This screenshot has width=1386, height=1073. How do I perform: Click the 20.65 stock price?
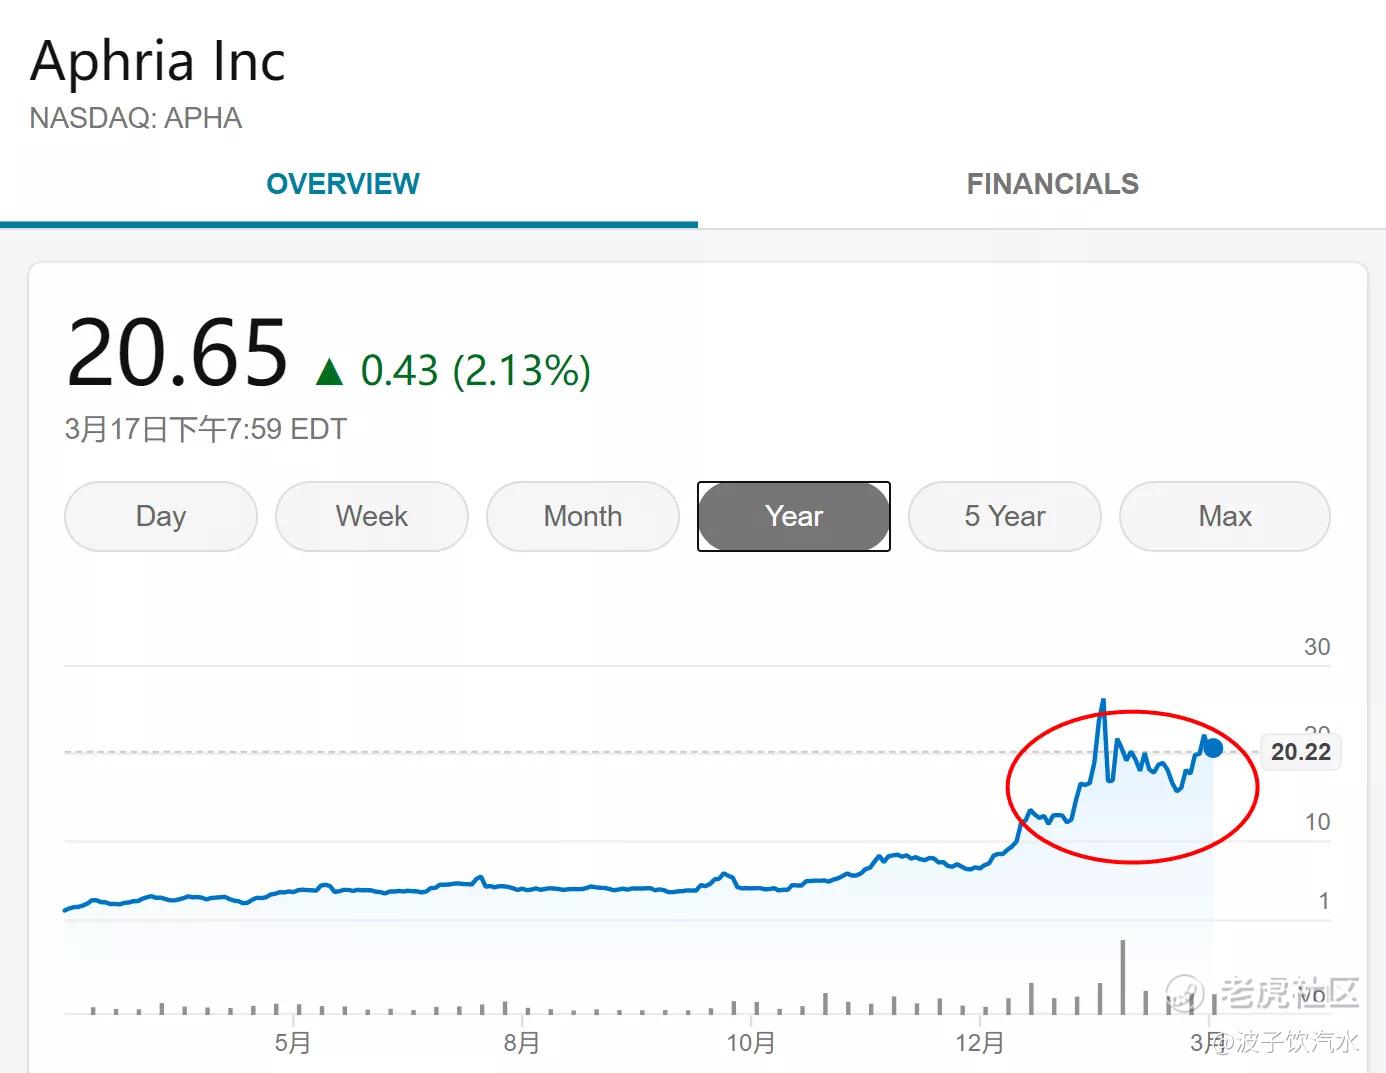(177, 352)
